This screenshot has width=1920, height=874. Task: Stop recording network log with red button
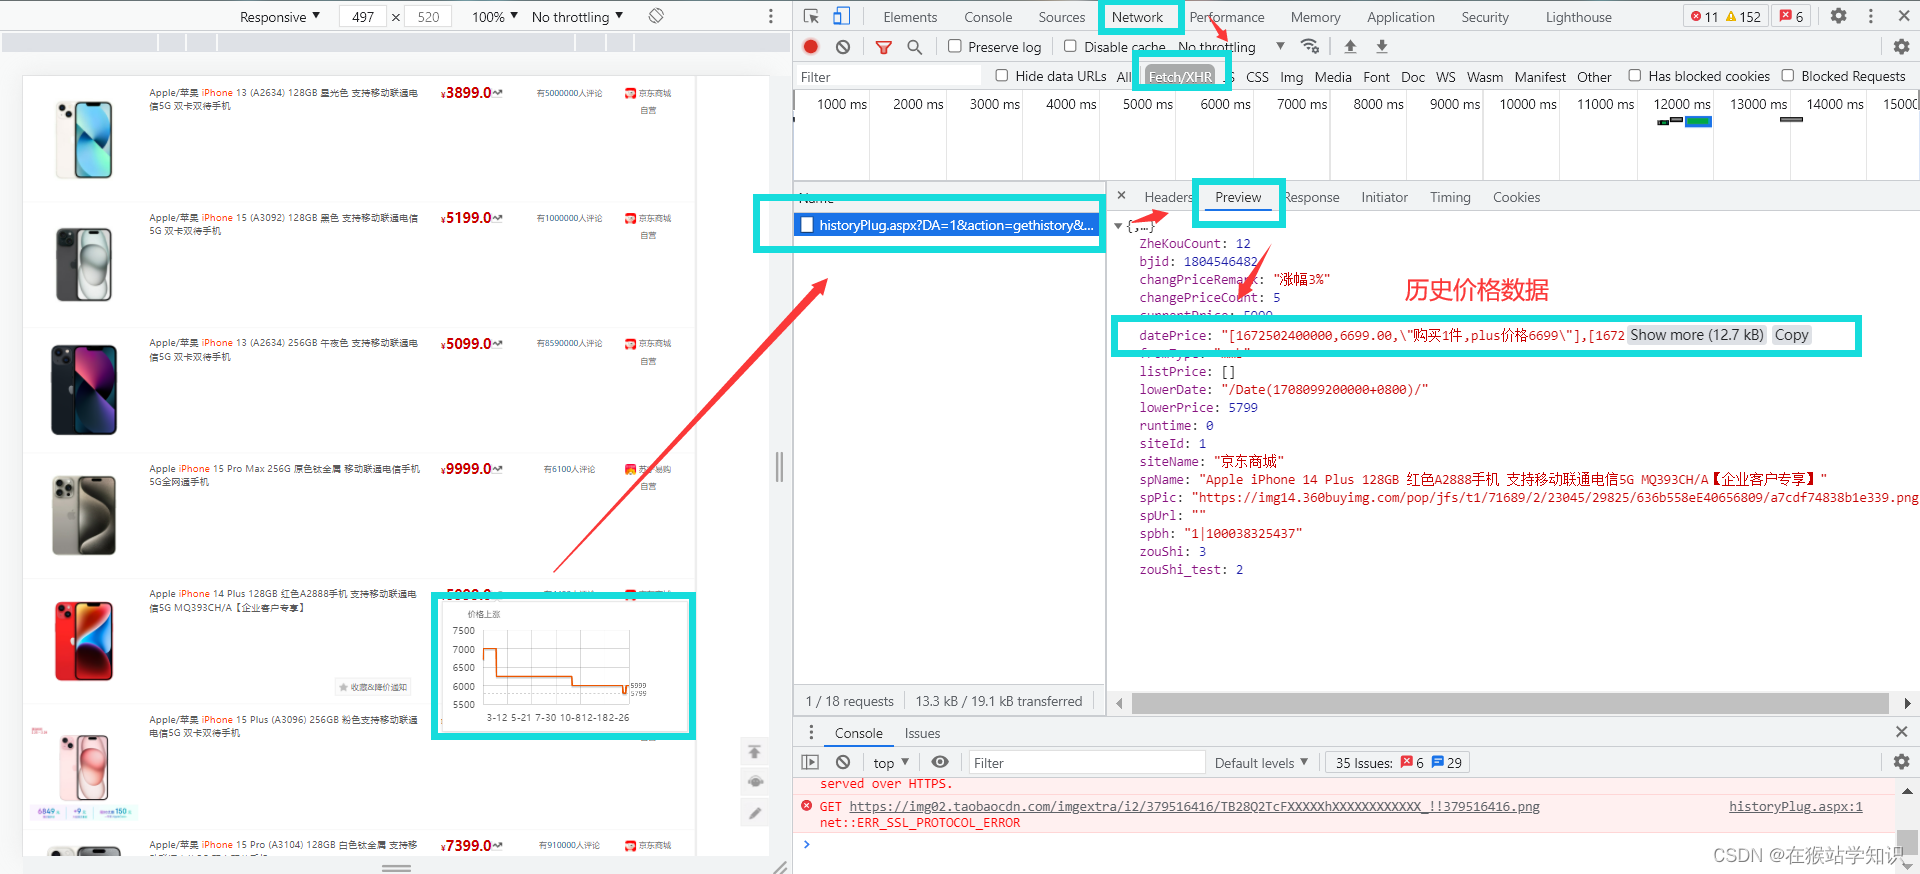point(811,46)
